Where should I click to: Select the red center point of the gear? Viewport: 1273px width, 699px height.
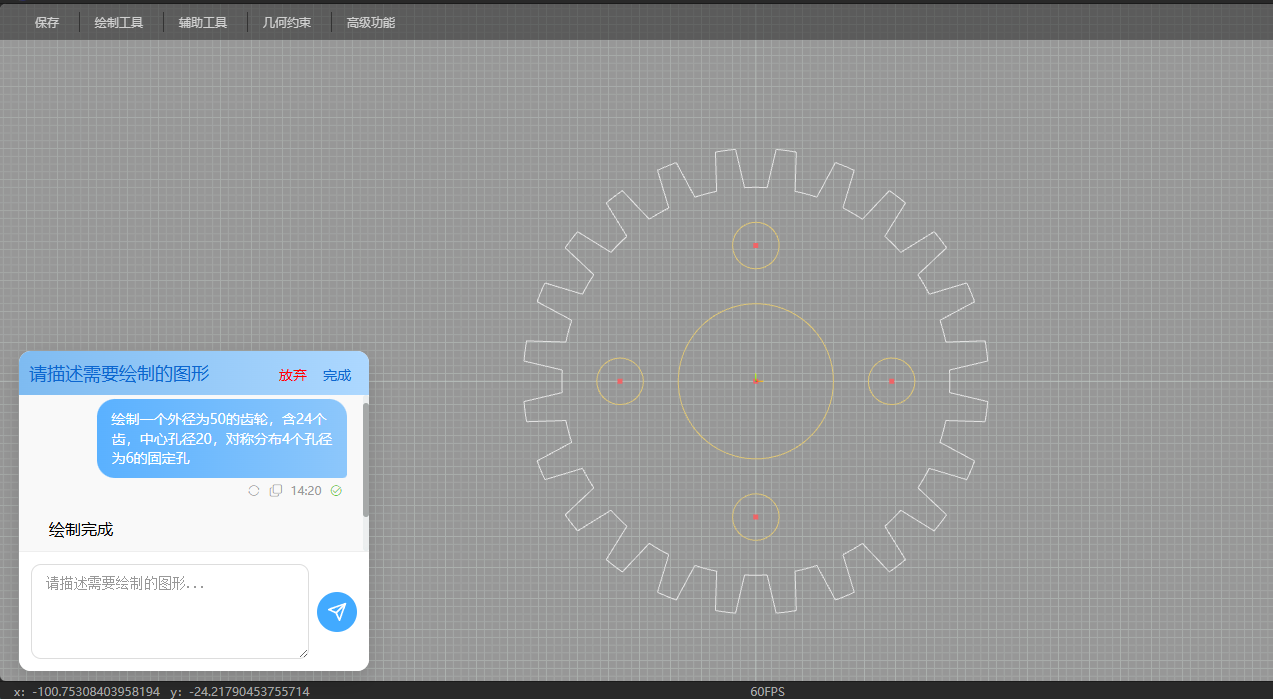pyautogui.click(x=756, y=381)
